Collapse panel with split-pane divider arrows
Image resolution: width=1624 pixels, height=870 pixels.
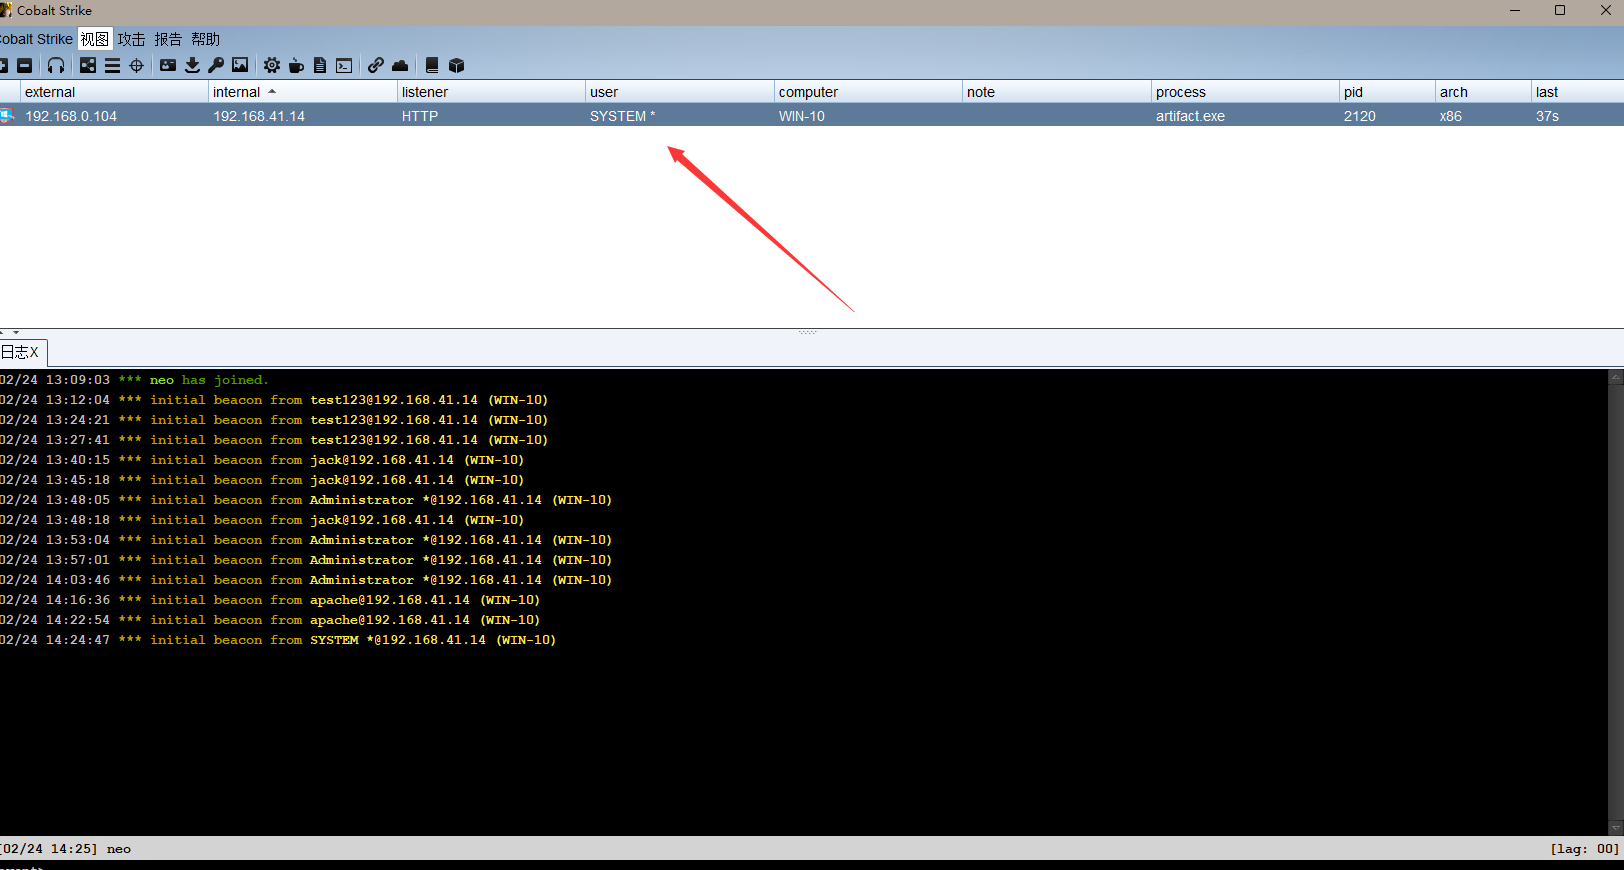(x=10, y=331)
